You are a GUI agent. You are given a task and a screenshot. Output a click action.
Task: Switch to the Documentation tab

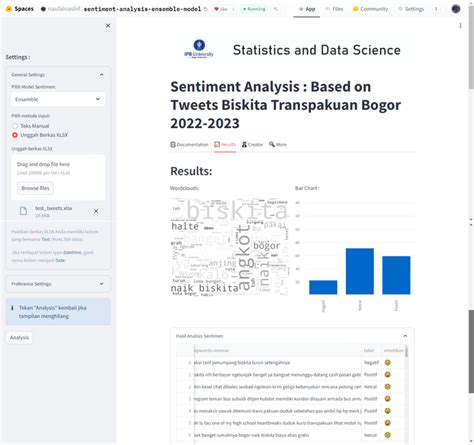[189, 144]
